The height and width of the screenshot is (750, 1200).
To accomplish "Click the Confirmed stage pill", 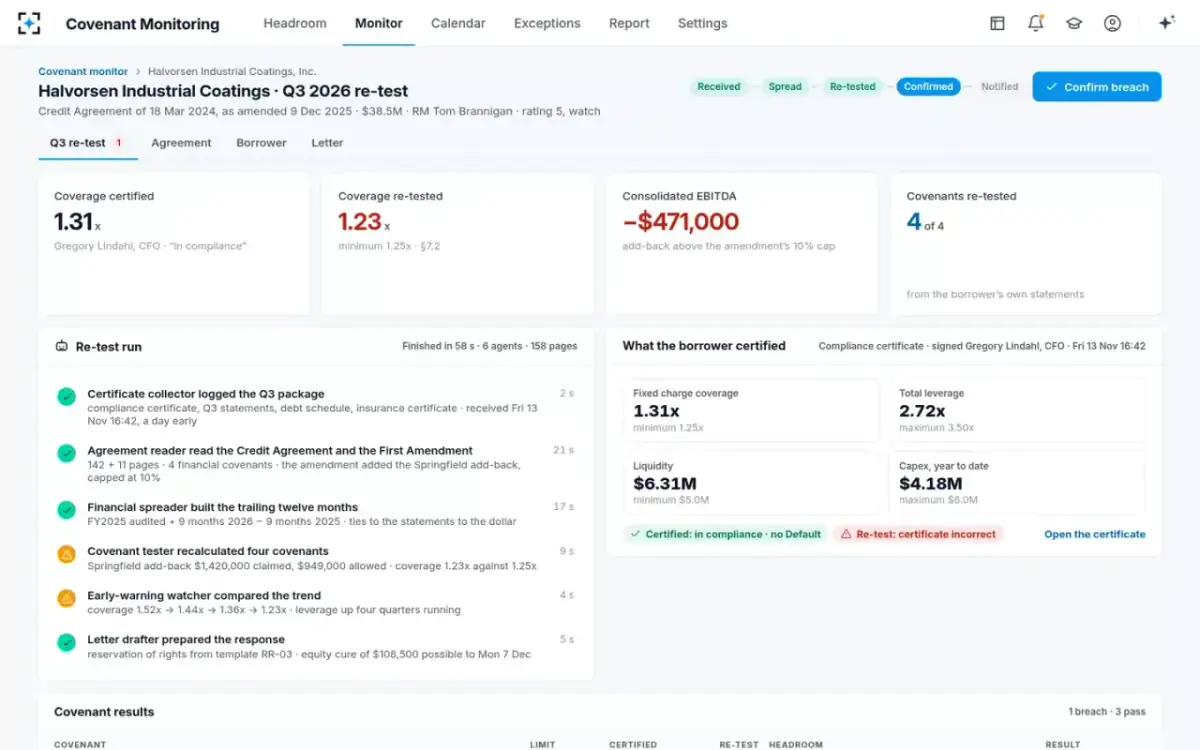I will point(928,87).
